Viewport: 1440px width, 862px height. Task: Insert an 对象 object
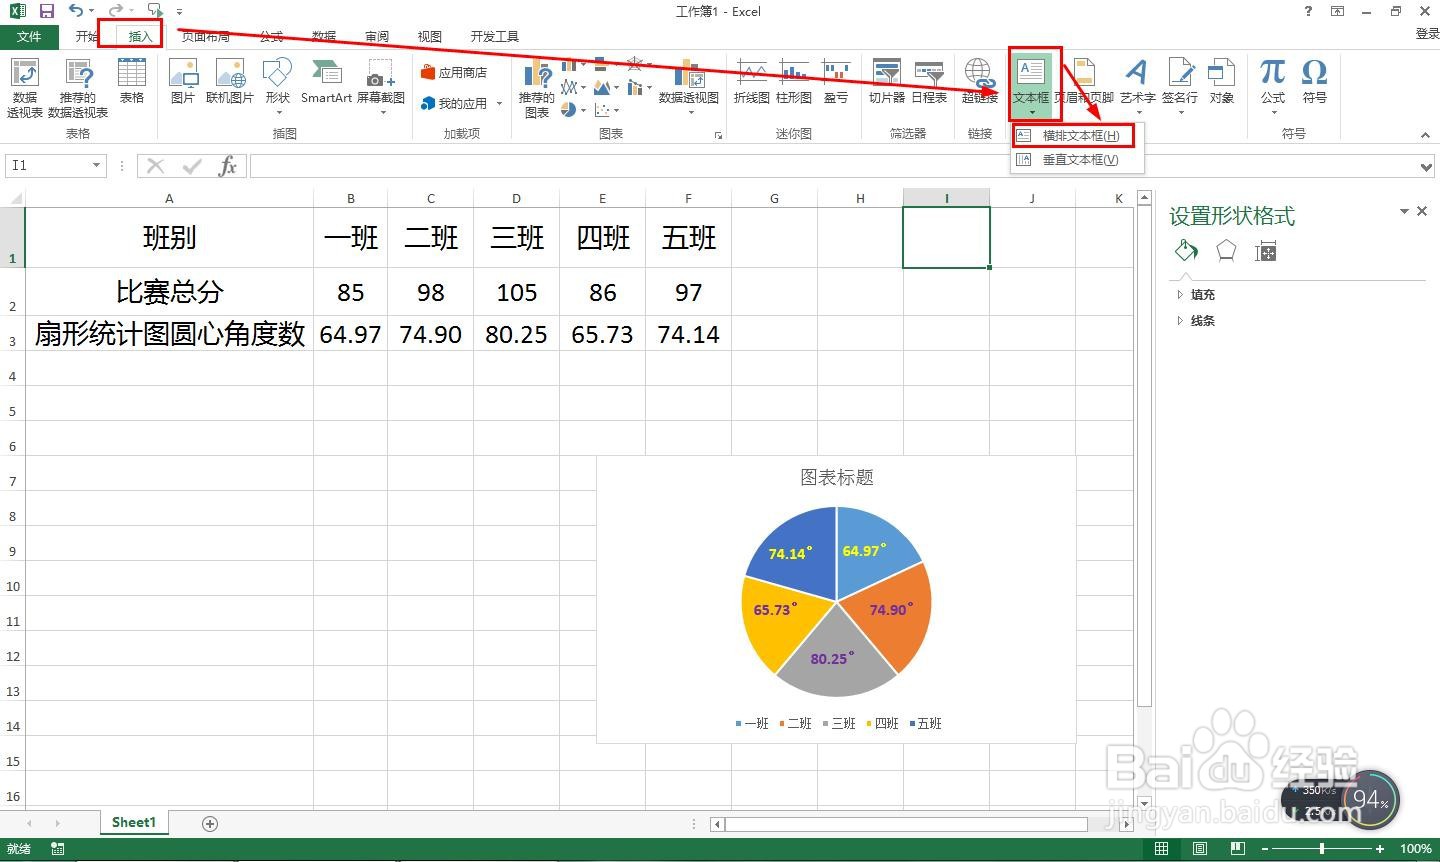(x=1222, y=81)
